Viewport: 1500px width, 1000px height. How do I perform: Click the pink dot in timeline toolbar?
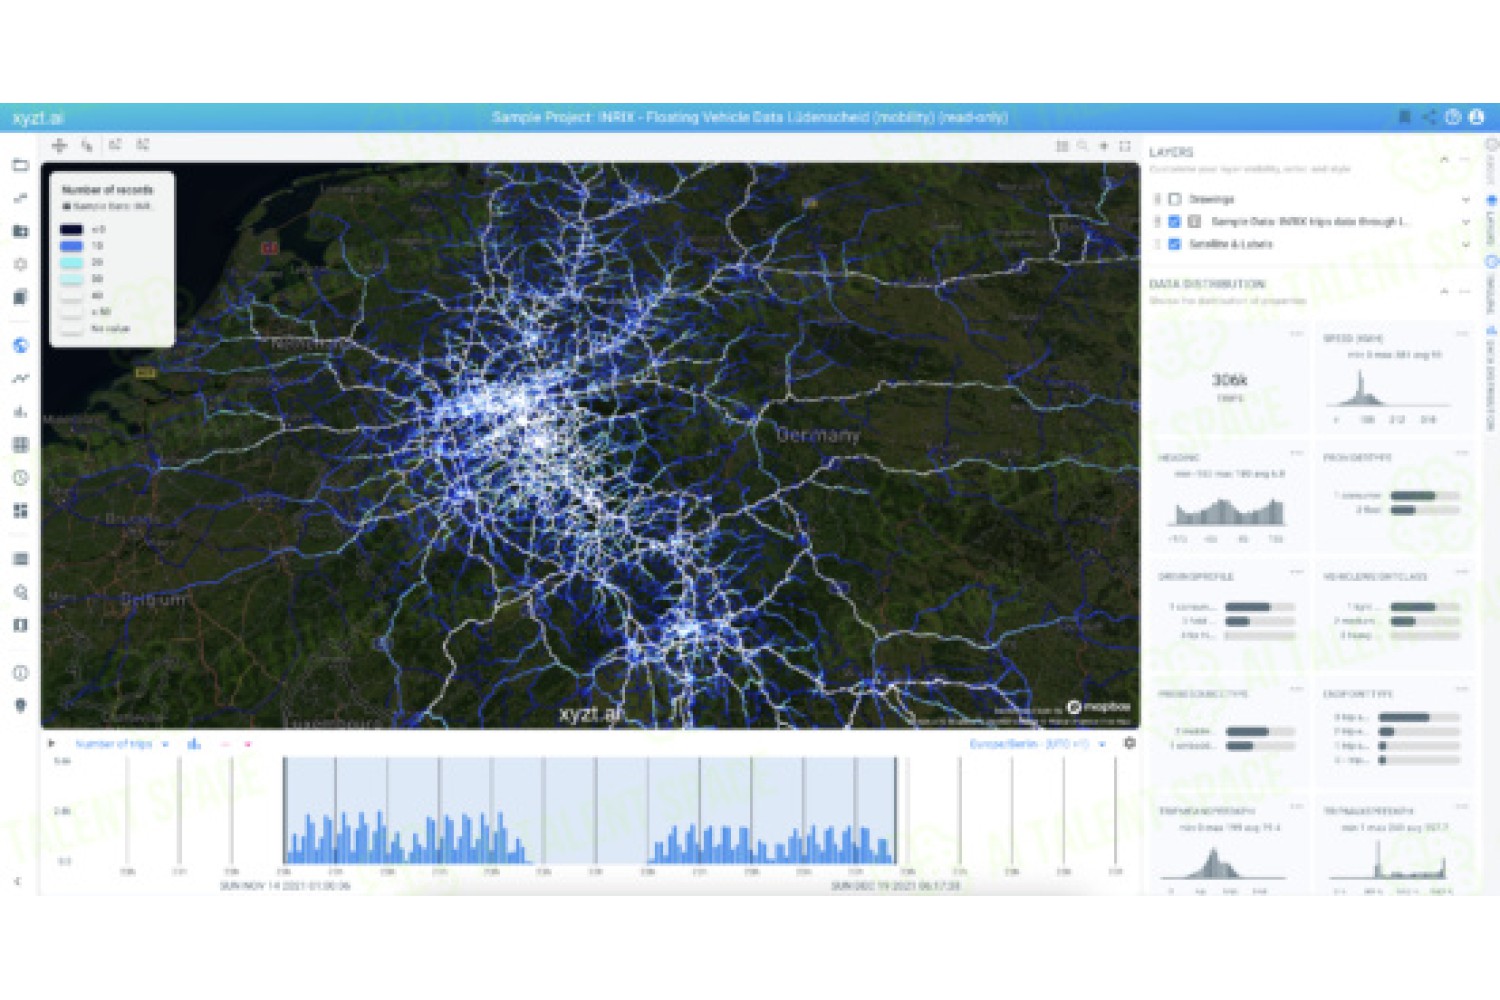(247, 744)
